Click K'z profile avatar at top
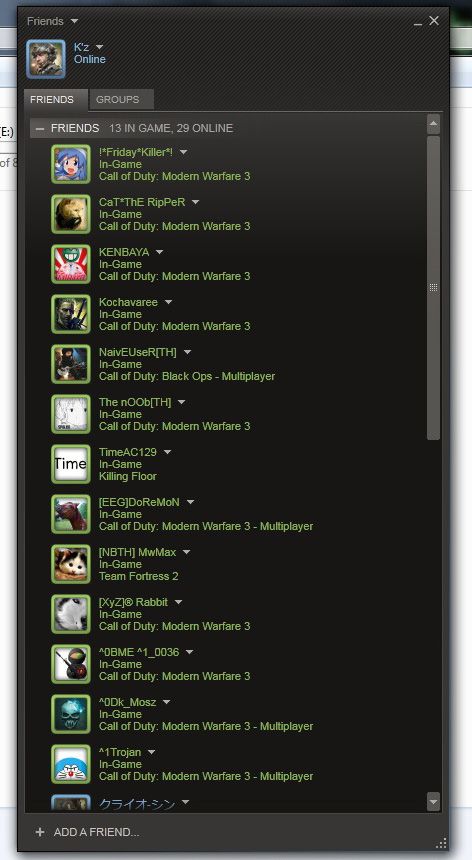 pos(46,59)
